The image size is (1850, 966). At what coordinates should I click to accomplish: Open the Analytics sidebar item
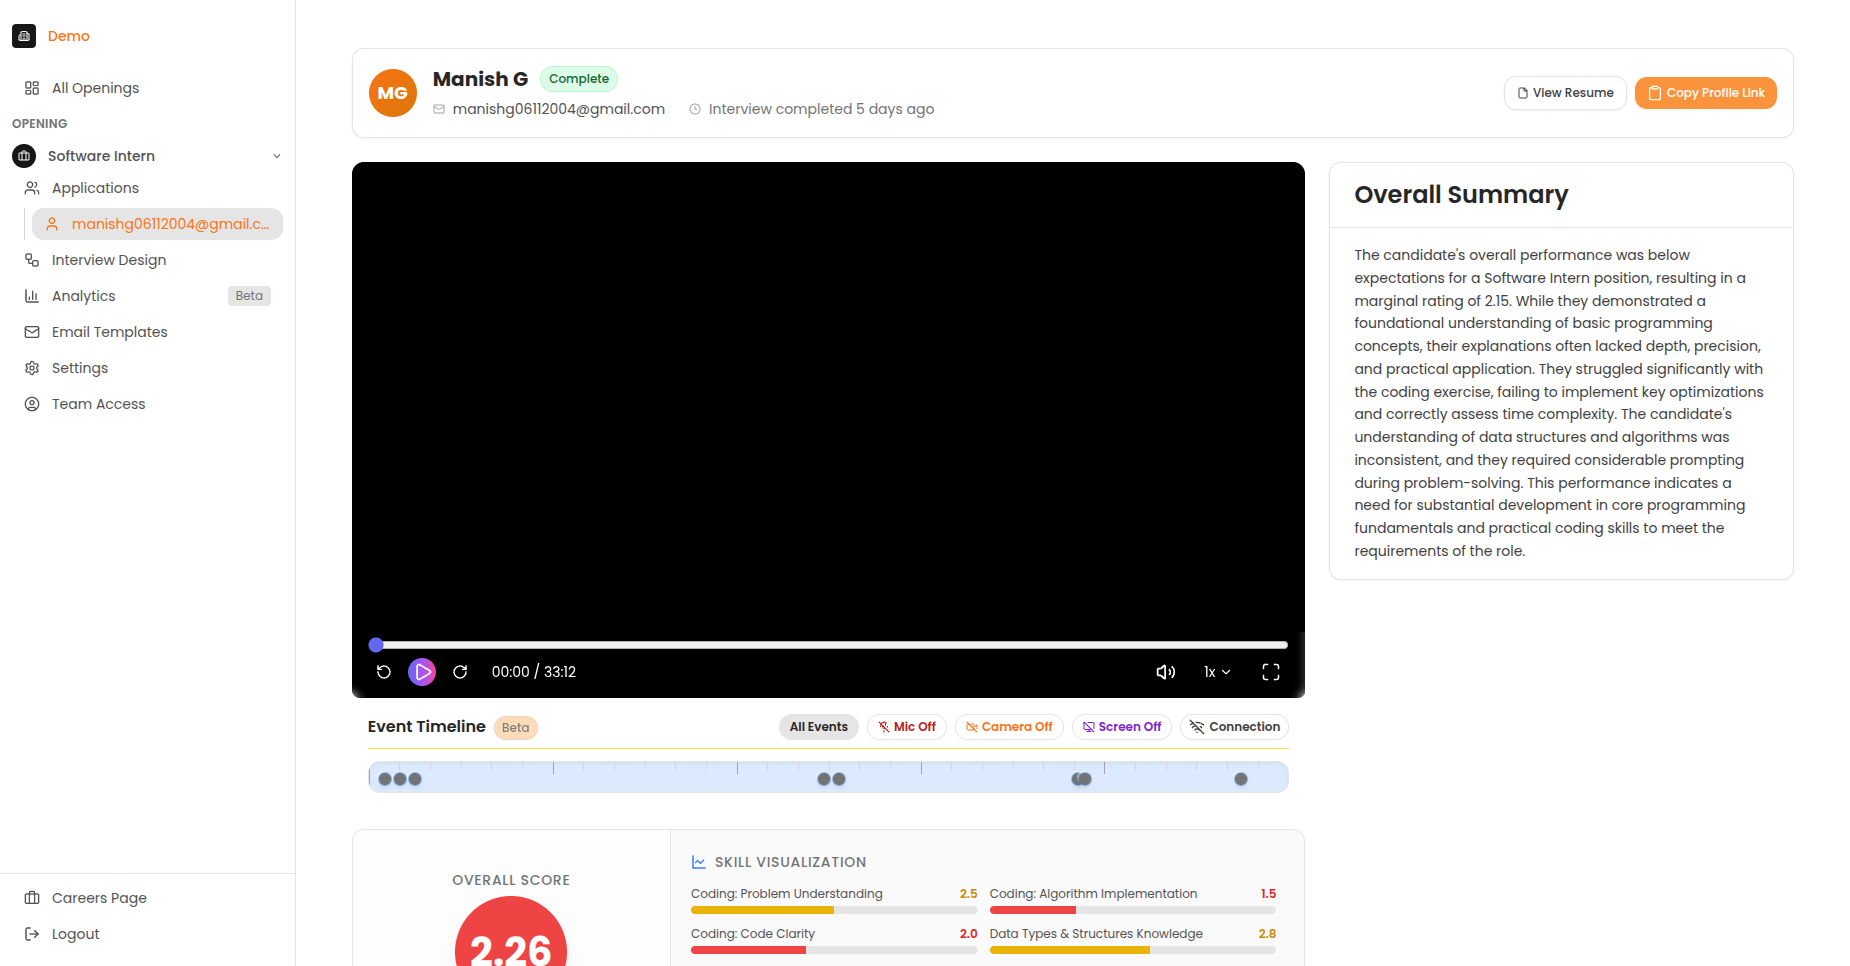coord(84,296)
